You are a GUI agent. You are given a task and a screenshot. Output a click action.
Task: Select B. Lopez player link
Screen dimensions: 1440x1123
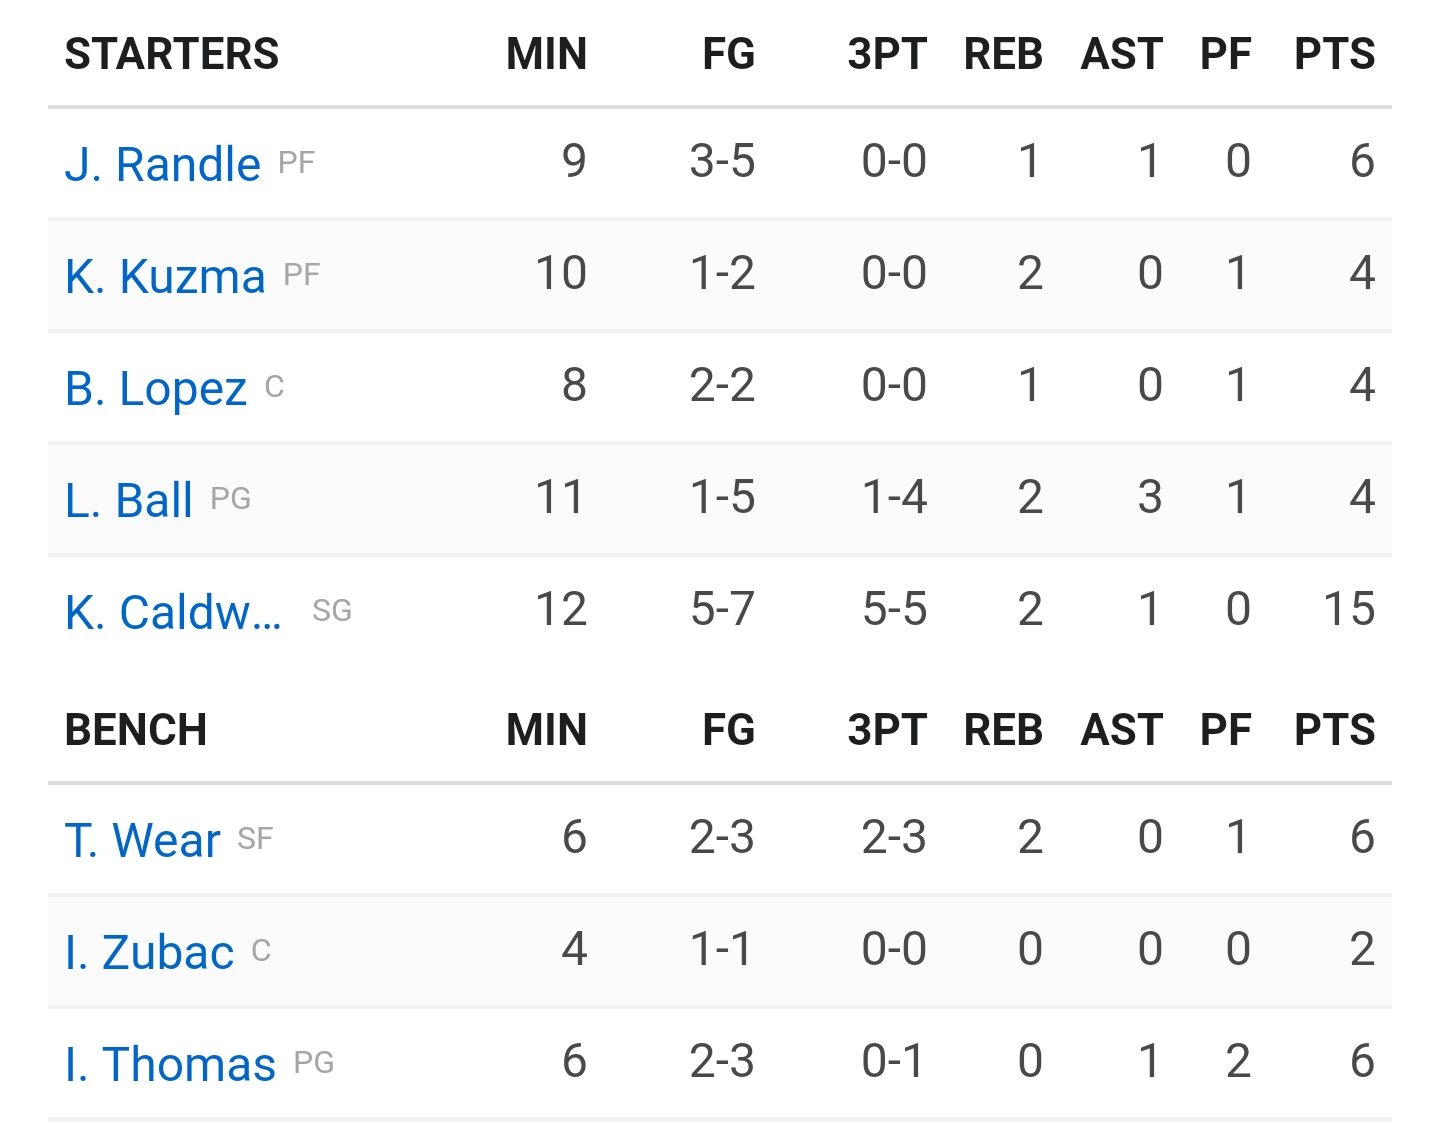155,388
